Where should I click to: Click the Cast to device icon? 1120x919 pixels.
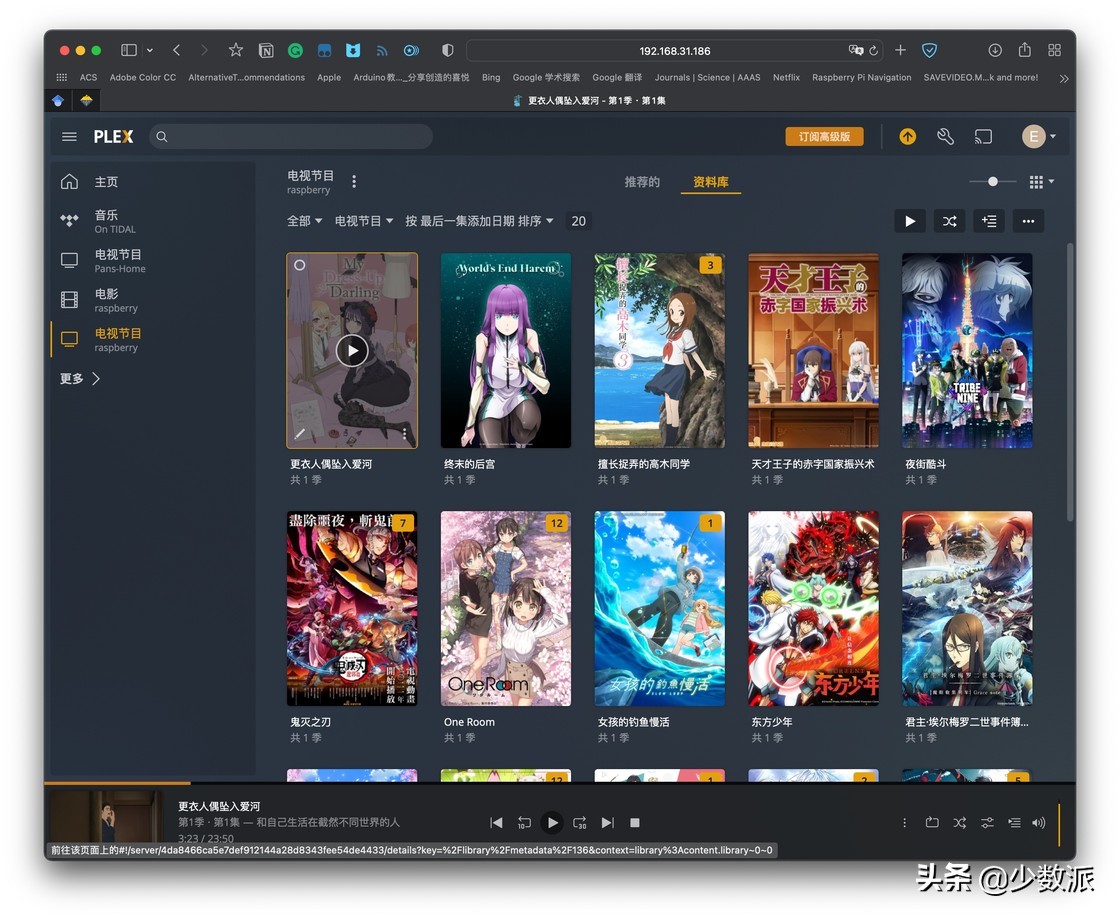(983, 136)
